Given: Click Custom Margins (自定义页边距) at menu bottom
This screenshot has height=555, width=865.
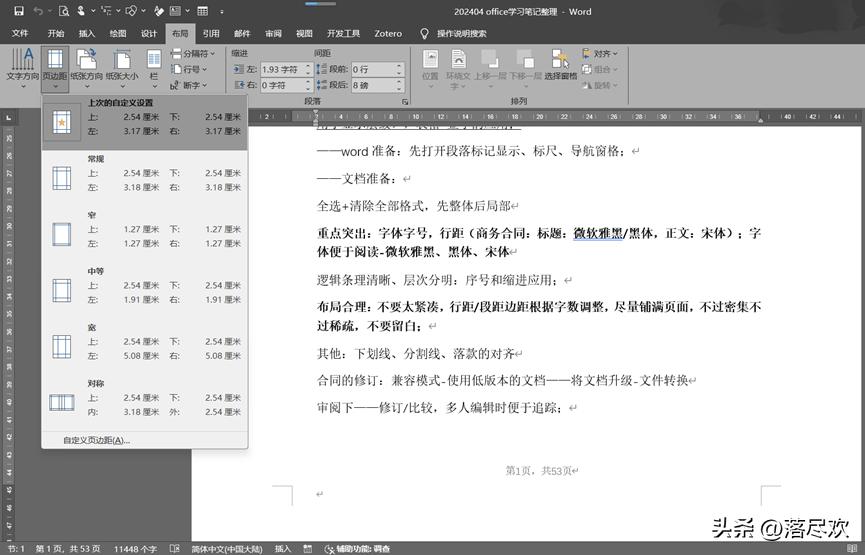Looking at the screenshot, I should coord(96,440).
